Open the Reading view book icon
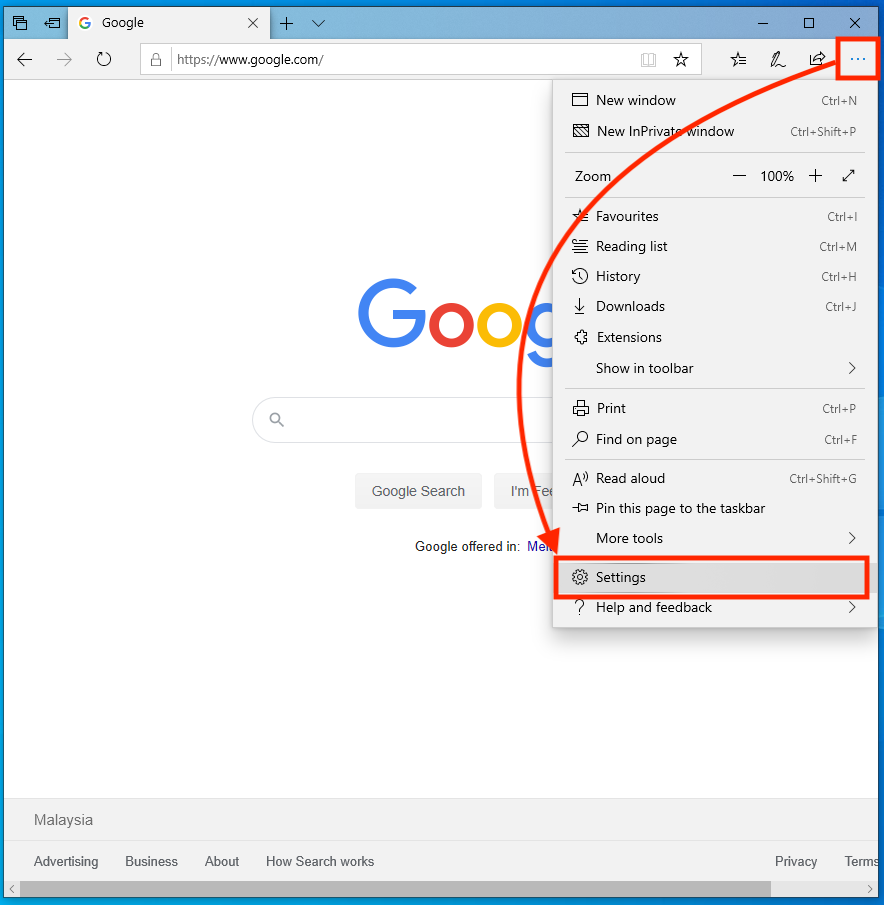The height and width of the screenshot is (905, 884). pos(648,60)
